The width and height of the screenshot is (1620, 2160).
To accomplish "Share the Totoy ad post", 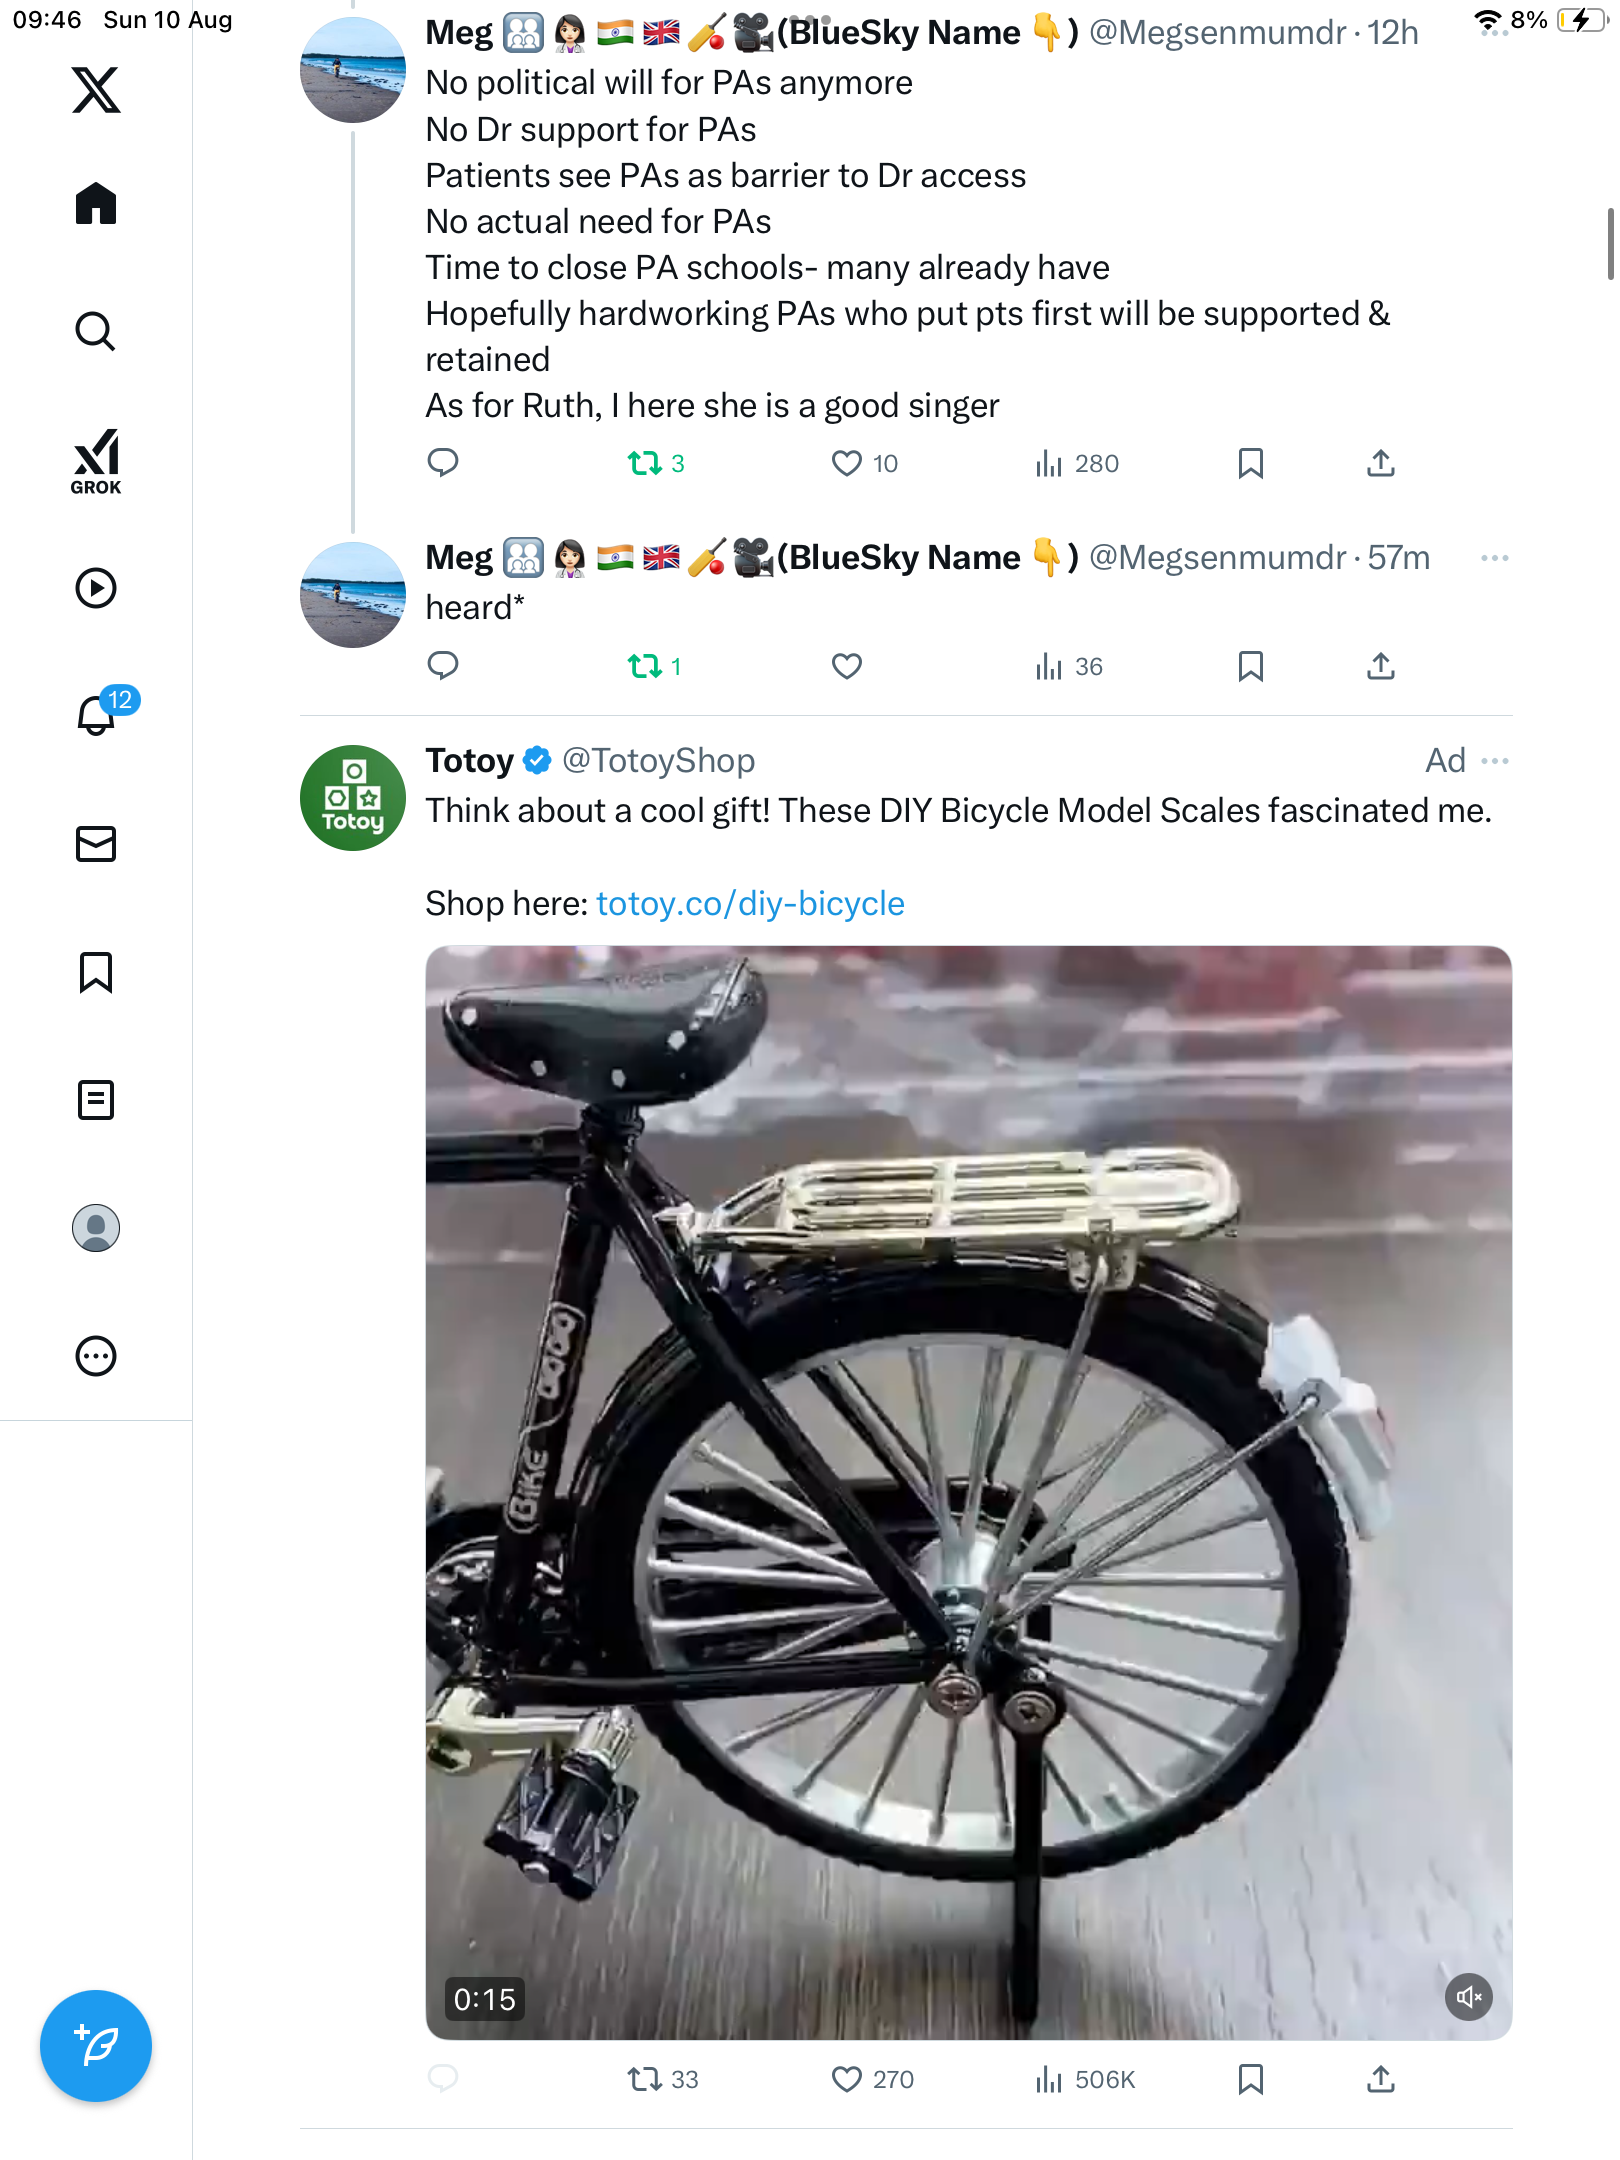I will coord(1381,2080).
